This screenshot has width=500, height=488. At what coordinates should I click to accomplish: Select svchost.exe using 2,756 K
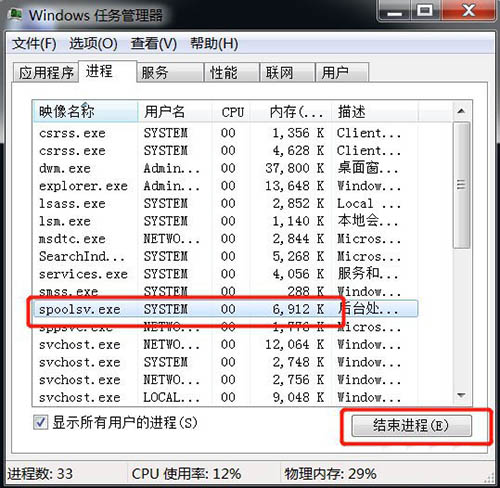pos(225,380)
